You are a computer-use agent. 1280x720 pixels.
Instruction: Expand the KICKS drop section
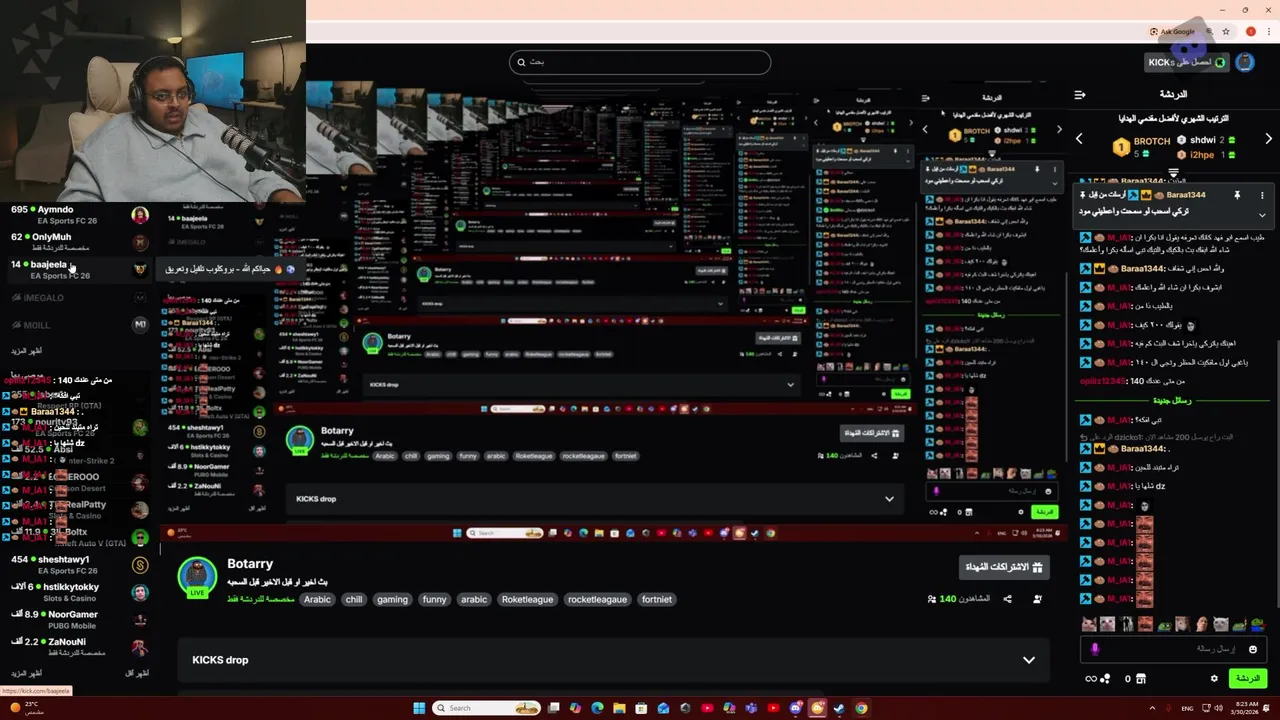pos(1028,660)
